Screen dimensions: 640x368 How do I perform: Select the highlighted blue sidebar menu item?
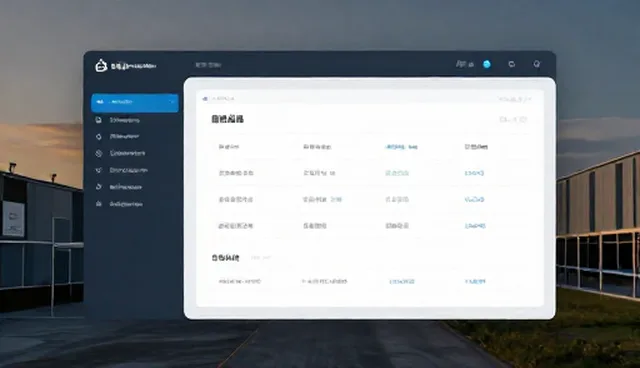click(135, 103)
